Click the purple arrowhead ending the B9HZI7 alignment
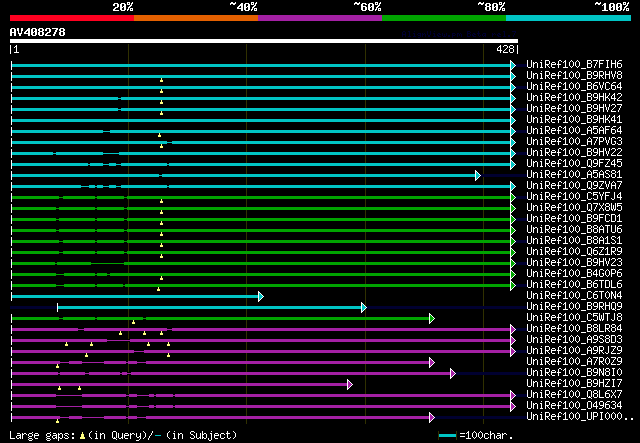The image size is (640, 443). (x=350, y=385)
